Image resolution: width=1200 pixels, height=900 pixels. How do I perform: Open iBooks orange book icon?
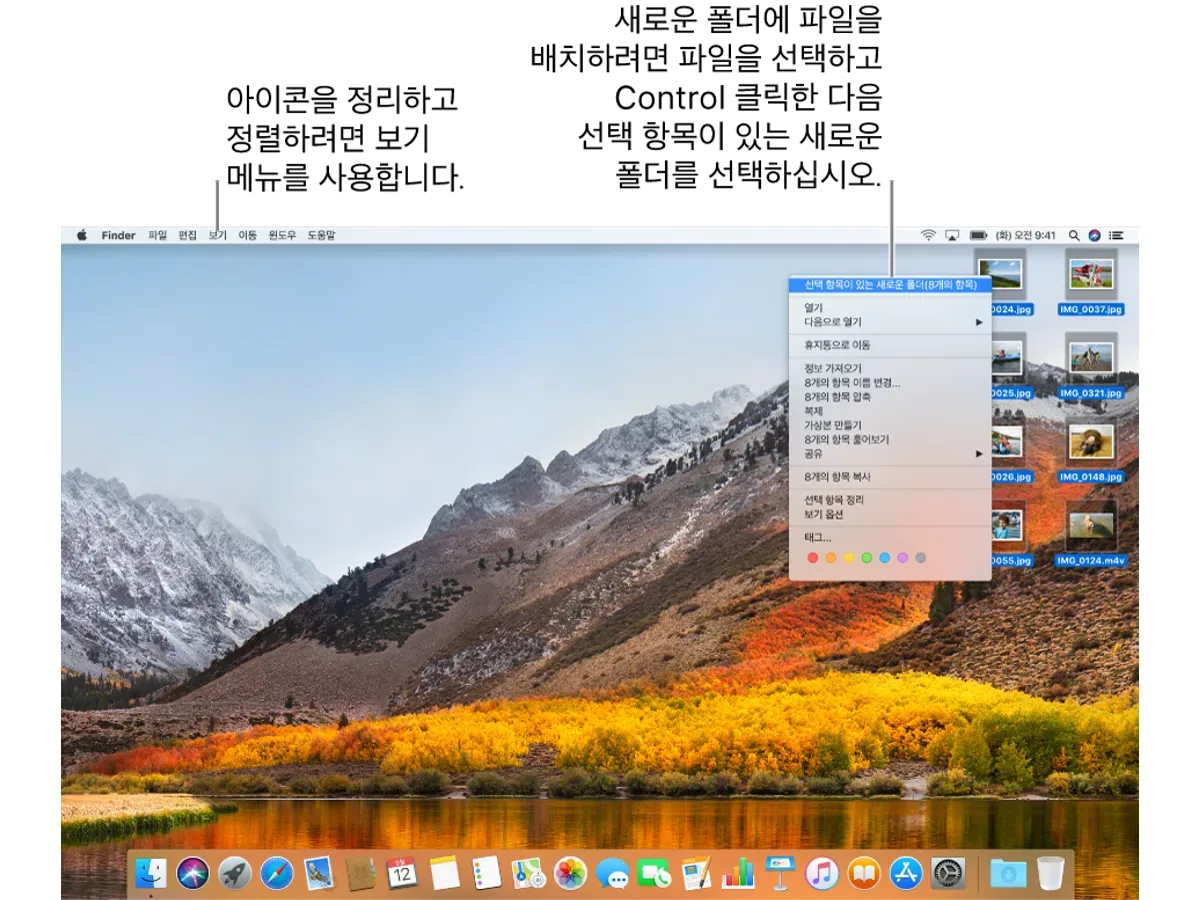click(864, 873)
